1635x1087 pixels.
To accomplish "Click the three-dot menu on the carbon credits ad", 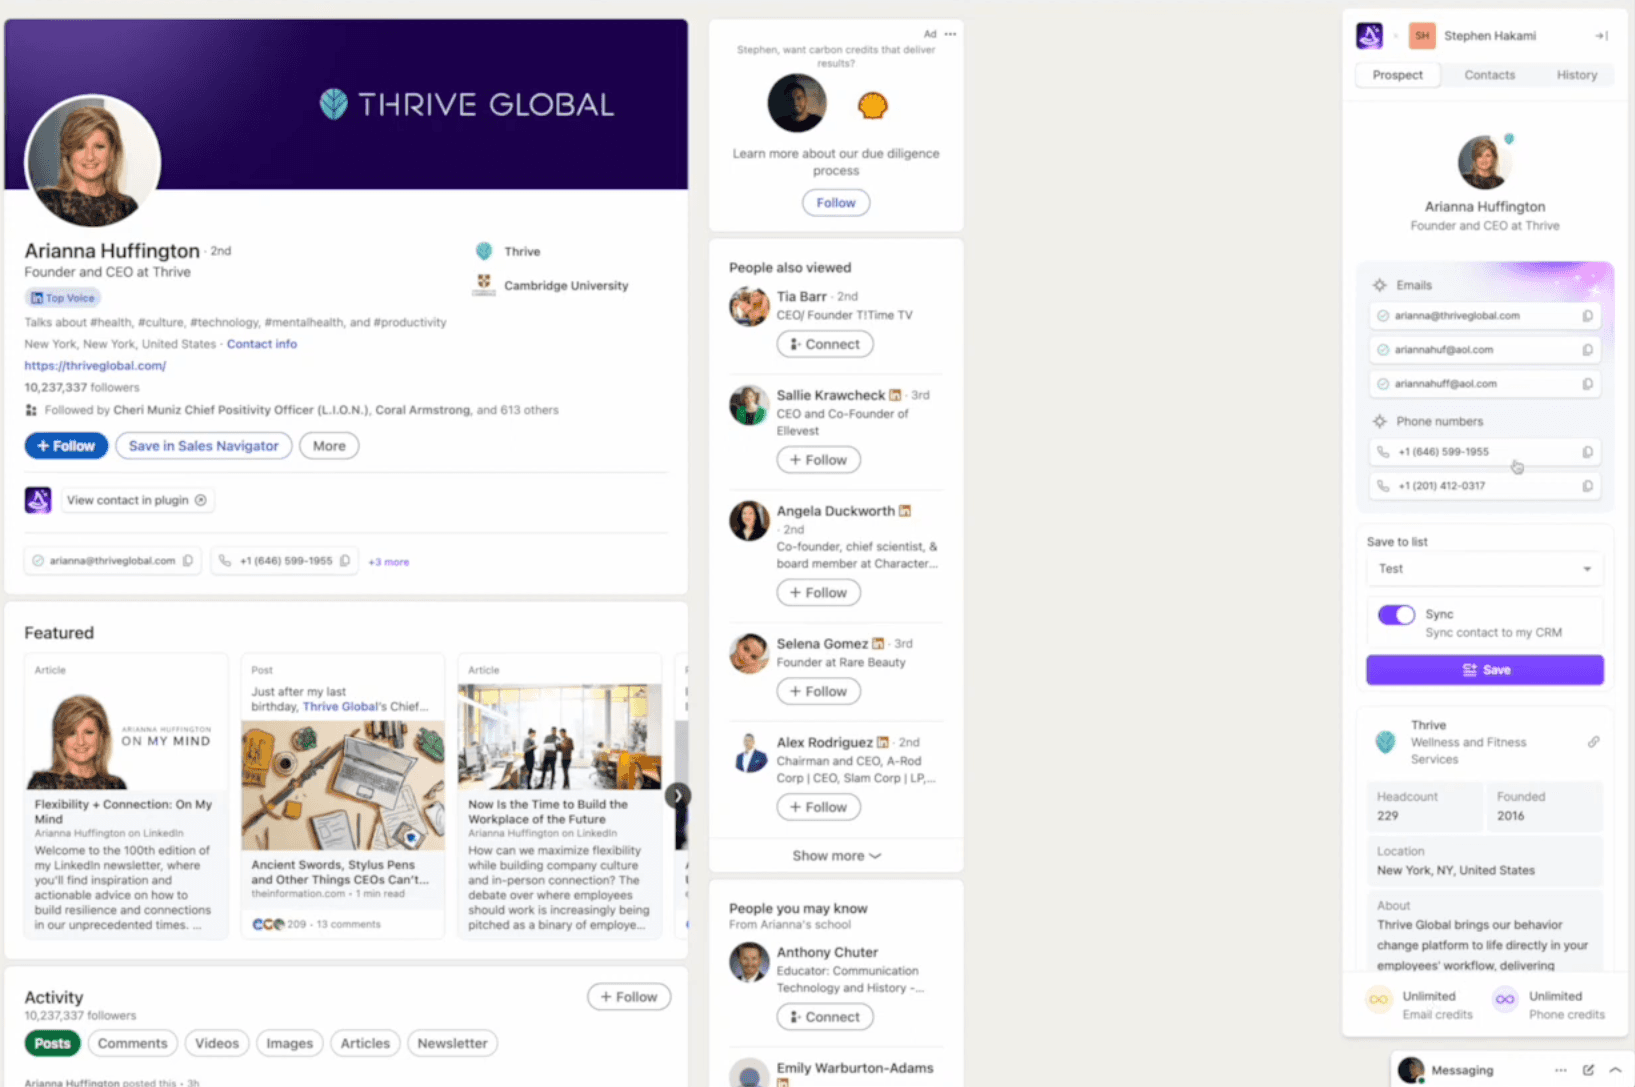I will [949, 33].
